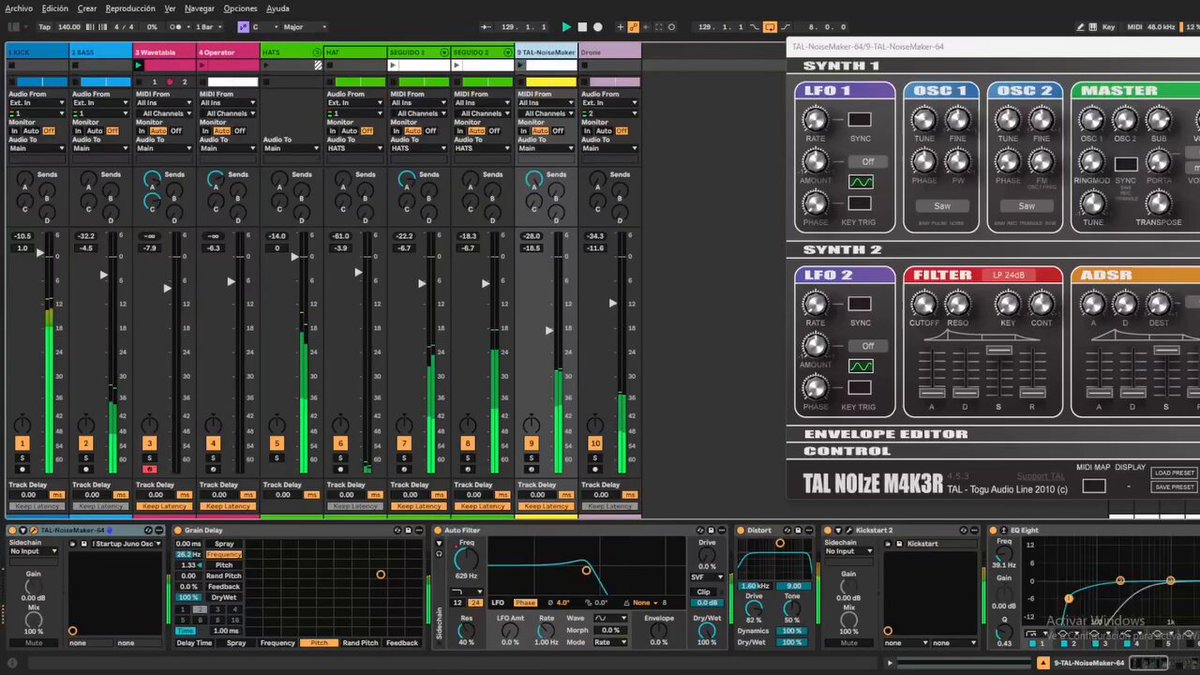The width and height of the screenshot is (1200, 675).
Task: Open the Major scale dropdown
Action: (303, 27)
